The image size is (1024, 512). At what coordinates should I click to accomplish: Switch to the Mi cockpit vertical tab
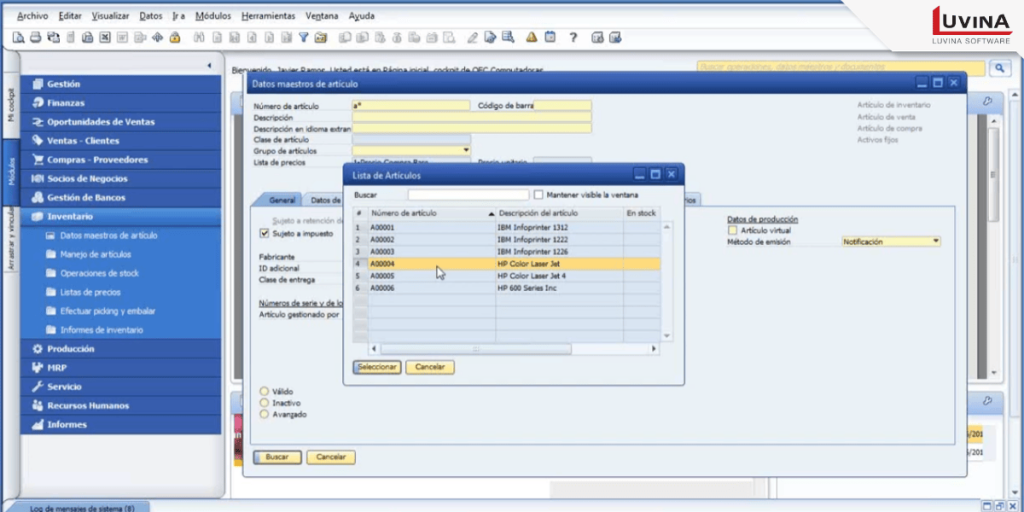pyautogui.click(x=10, y=104)
